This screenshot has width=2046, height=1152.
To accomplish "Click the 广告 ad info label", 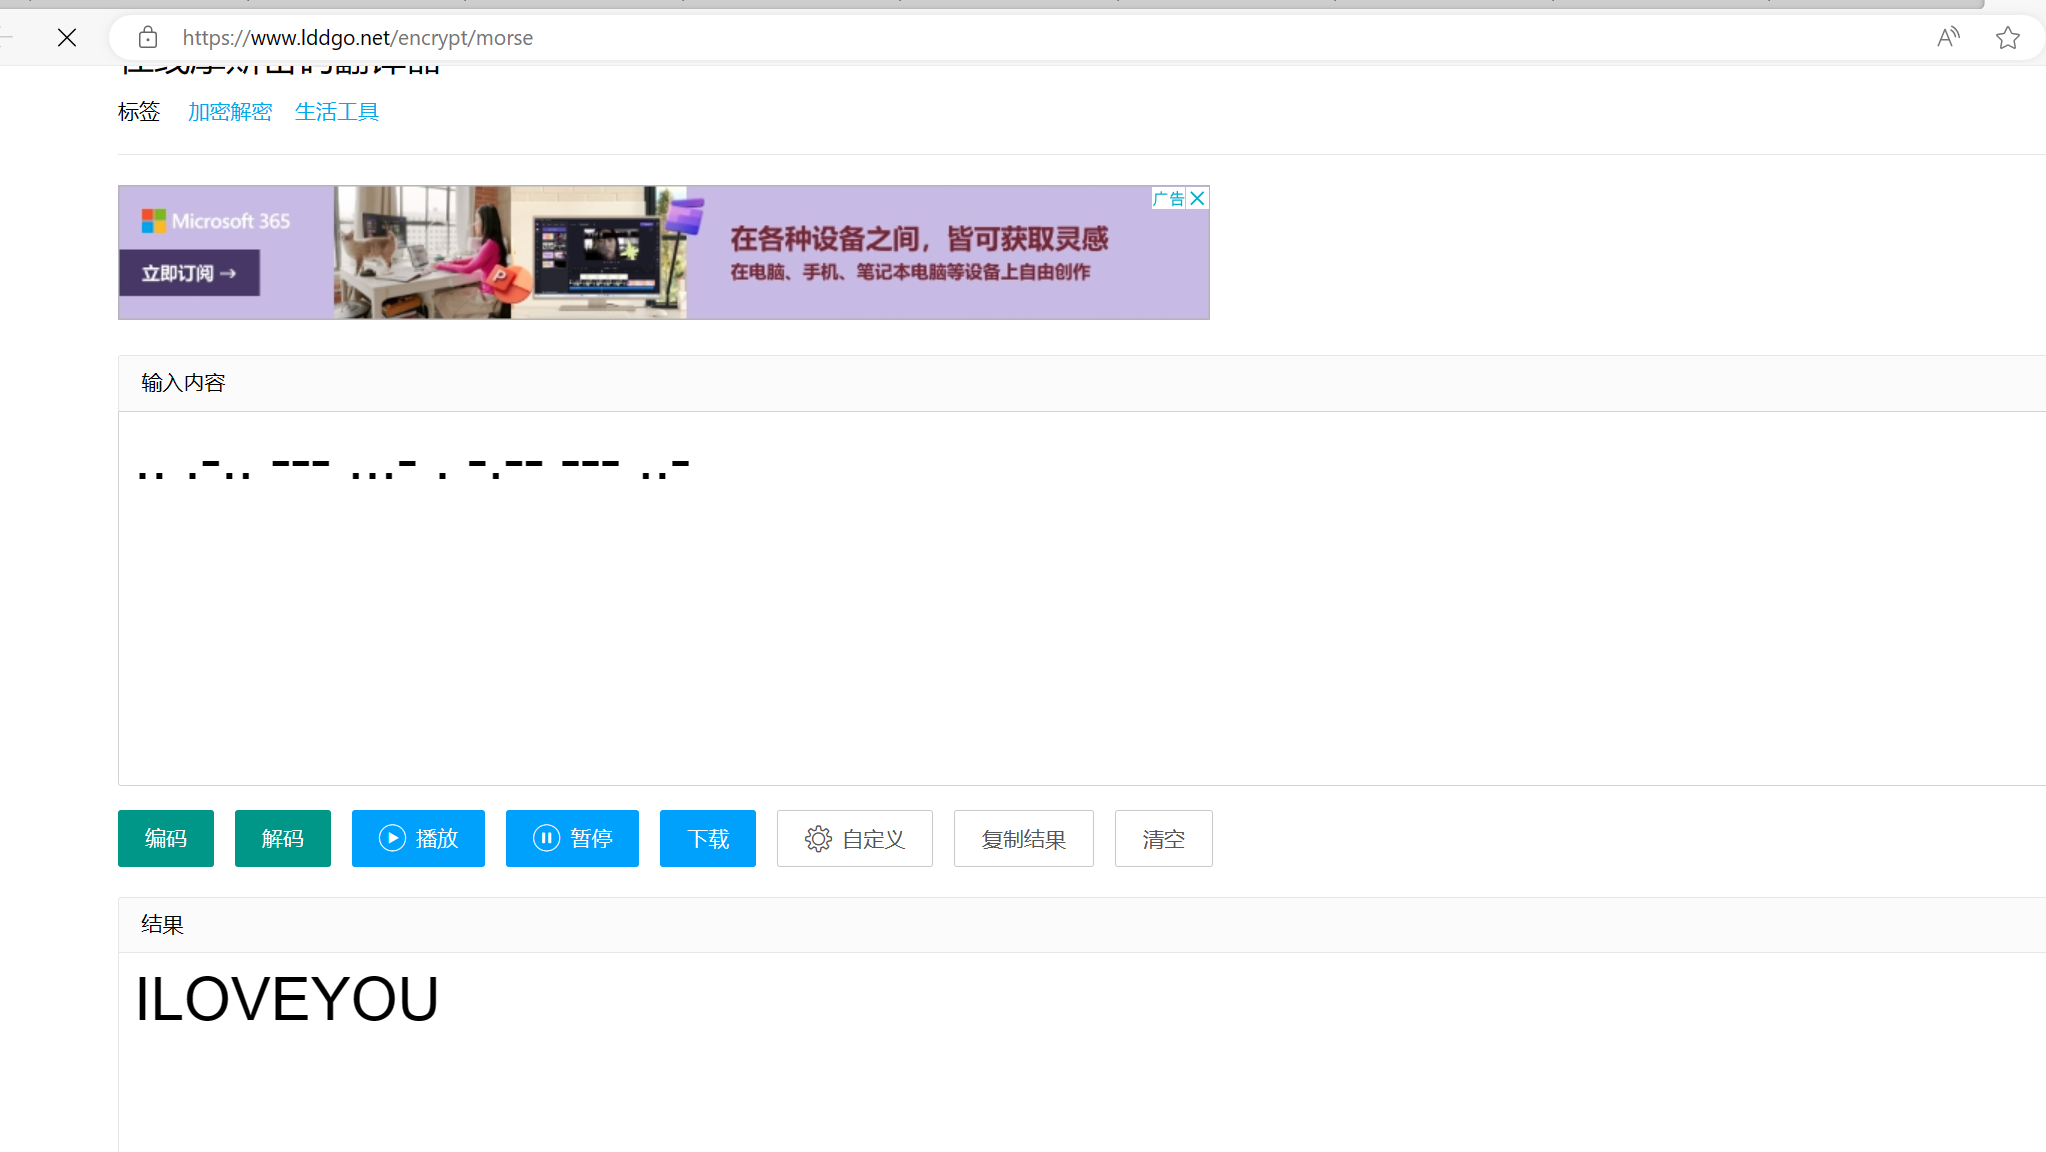I will point(1167,198).
